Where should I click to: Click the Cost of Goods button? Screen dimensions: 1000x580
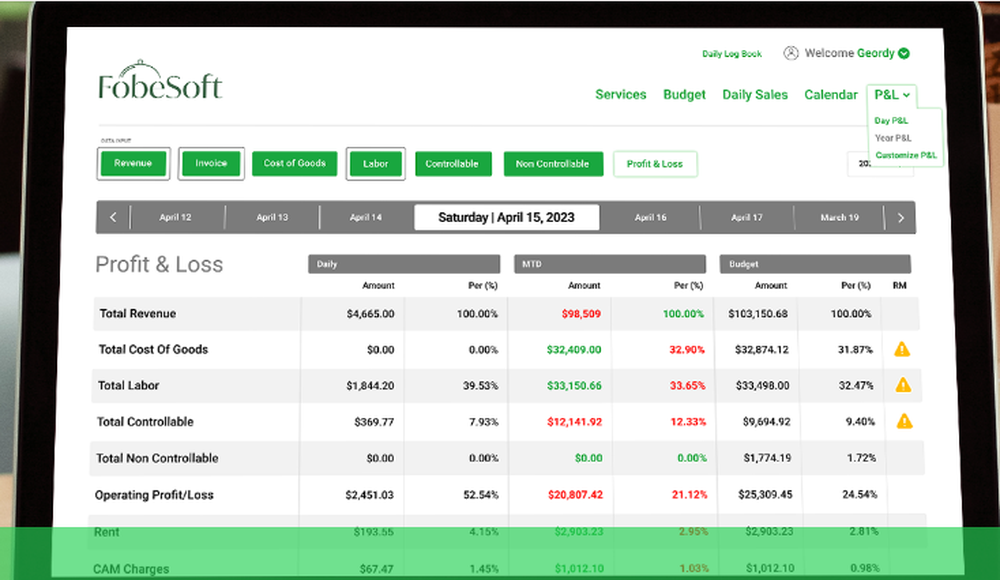(295, 163)
